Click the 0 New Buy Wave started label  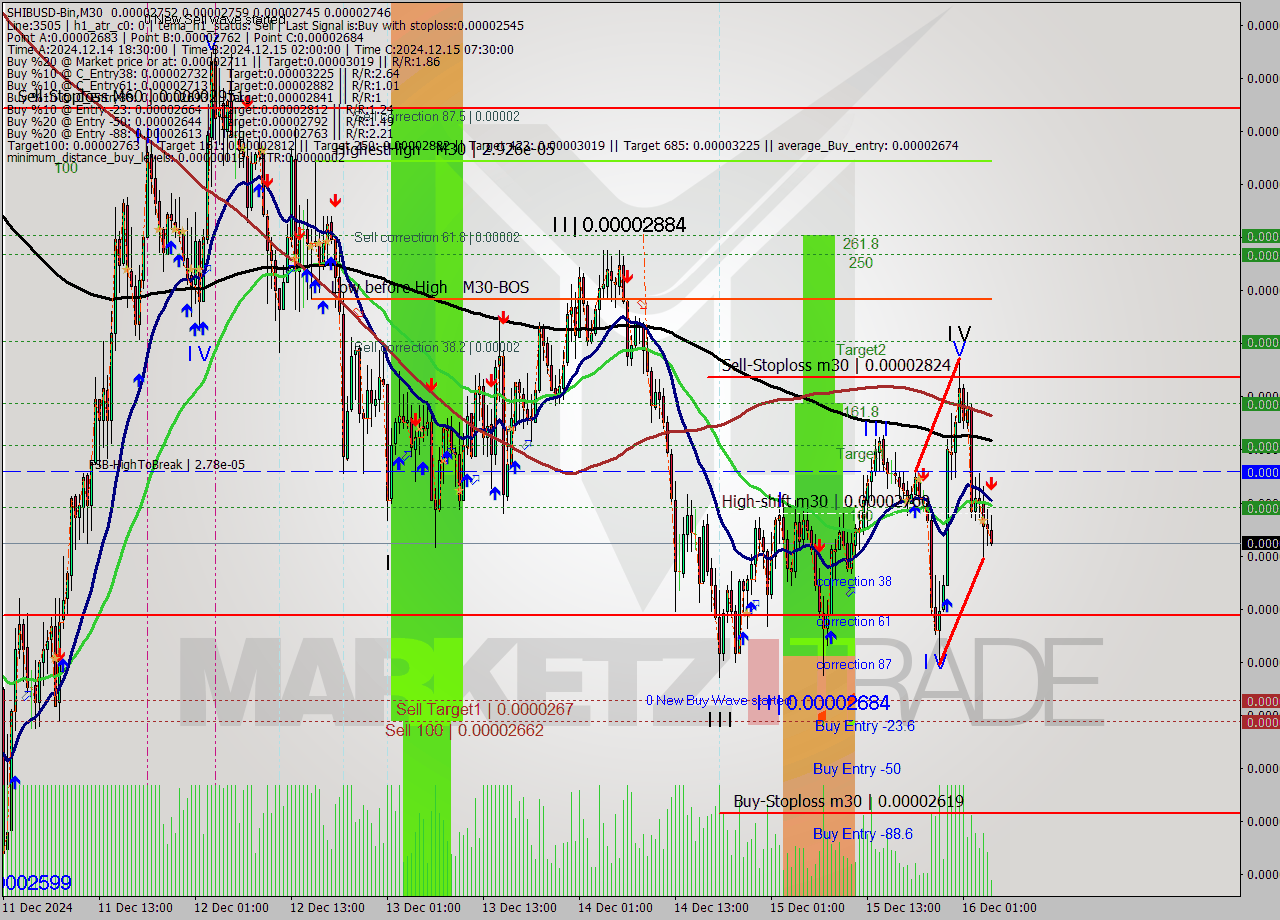717,700
